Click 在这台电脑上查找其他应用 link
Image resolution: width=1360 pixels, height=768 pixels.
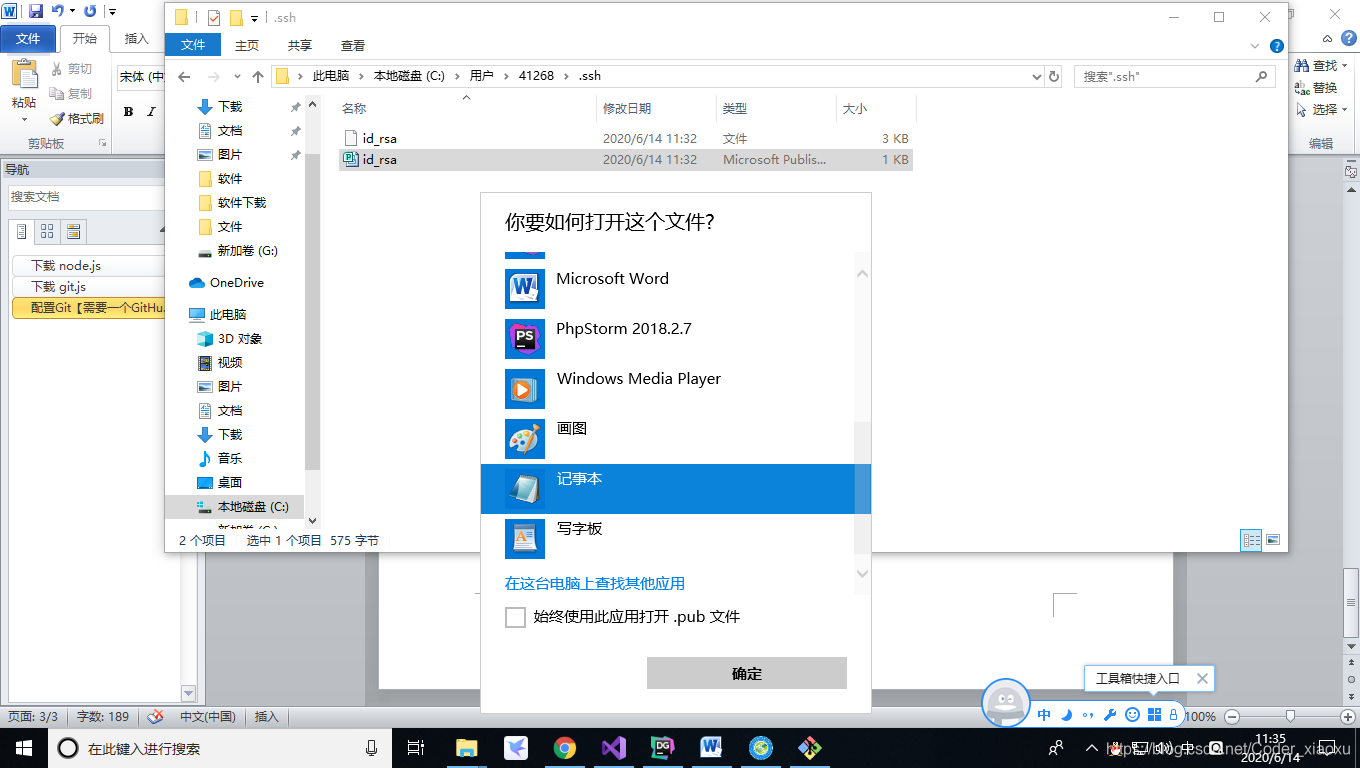coord(595,583)
